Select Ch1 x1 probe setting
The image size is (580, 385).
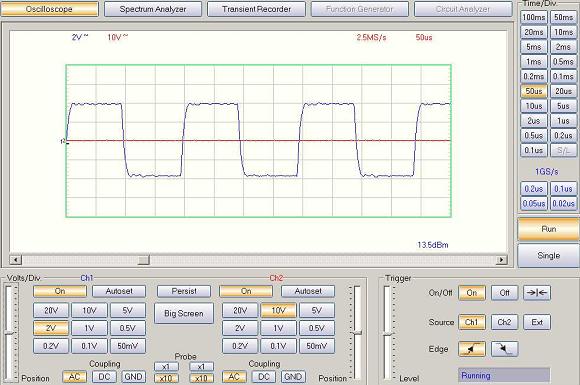pyautogui.click(x=166, y=367)
